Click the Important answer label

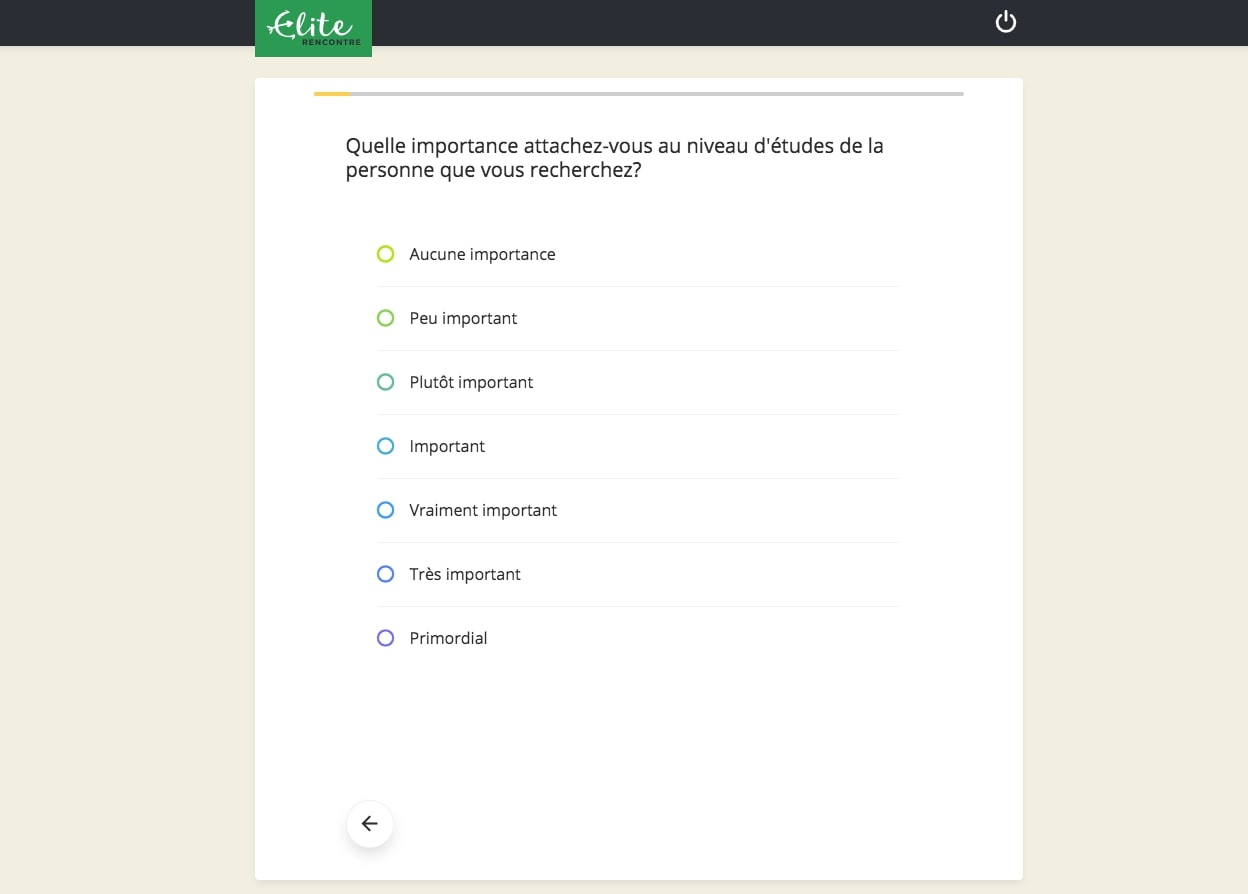(x=447, y=446)
